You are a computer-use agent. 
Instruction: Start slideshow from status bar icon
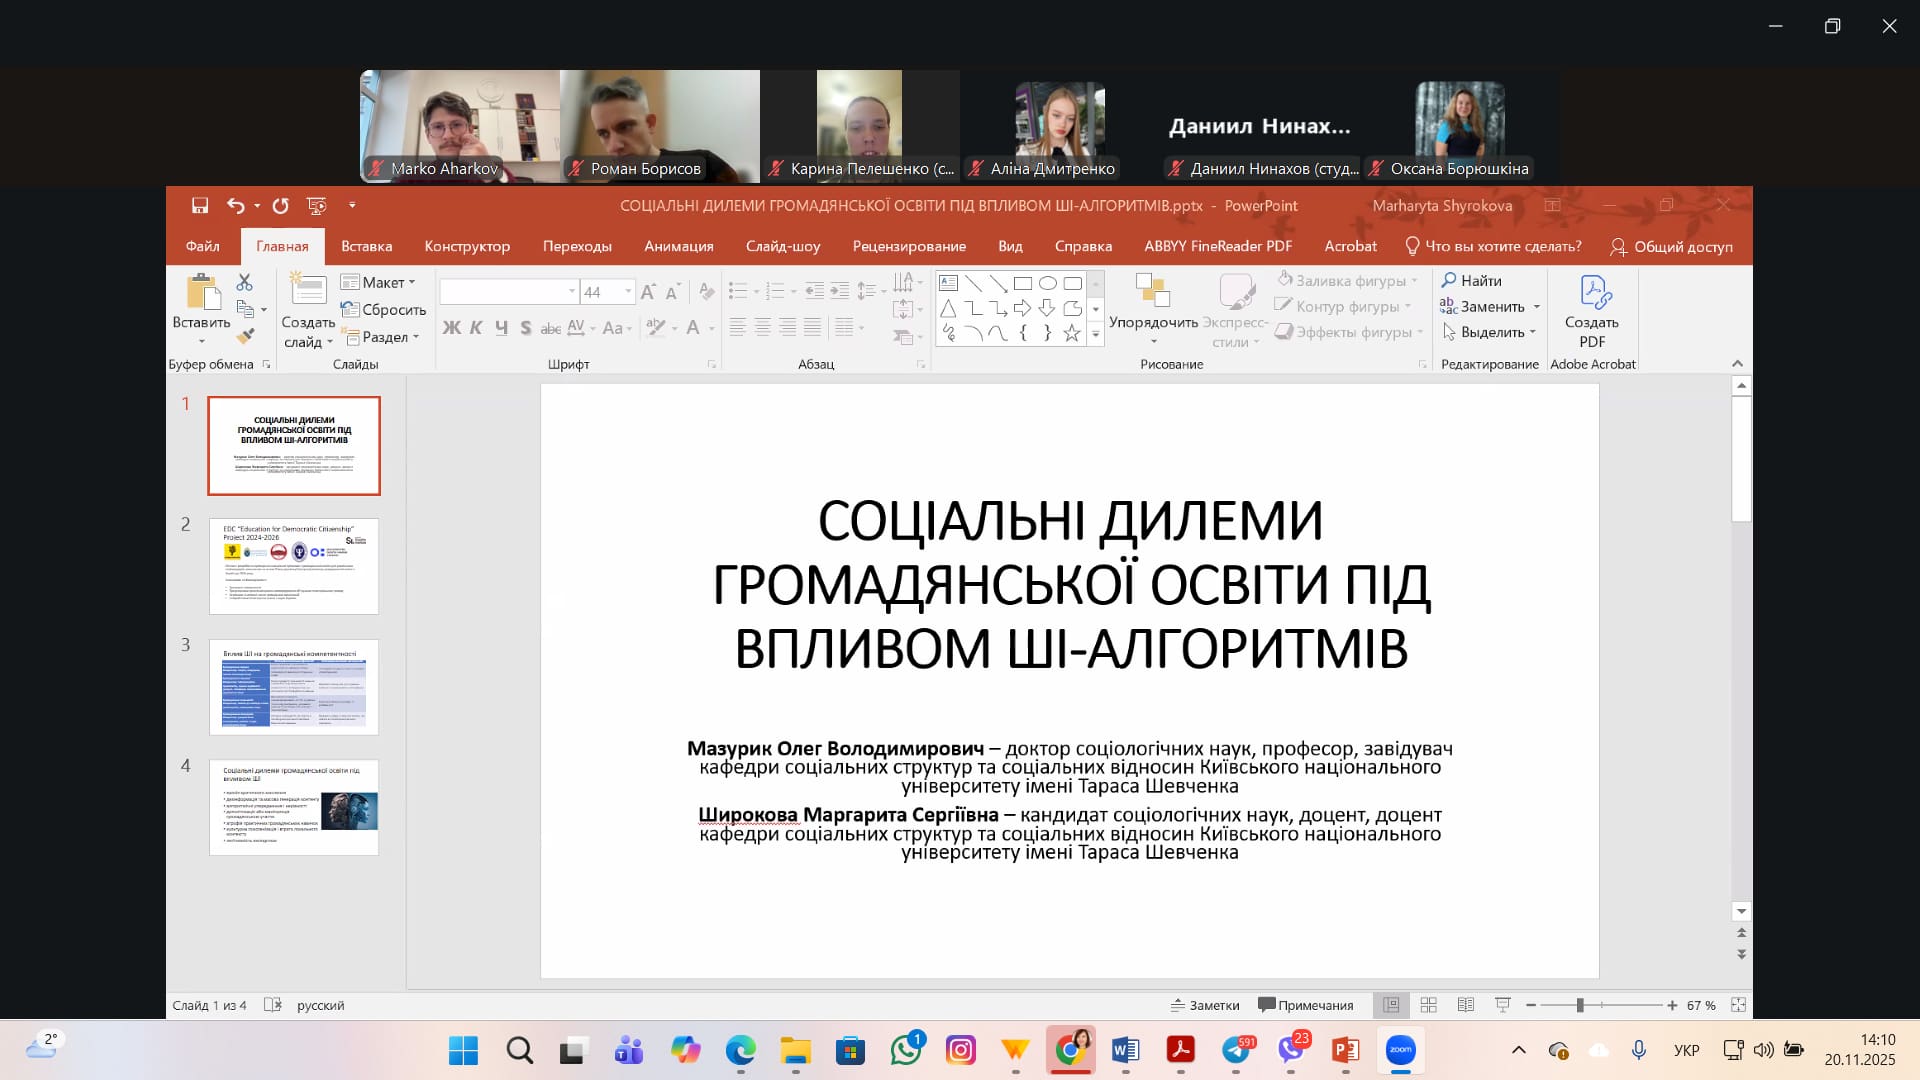[1502, 1005]
